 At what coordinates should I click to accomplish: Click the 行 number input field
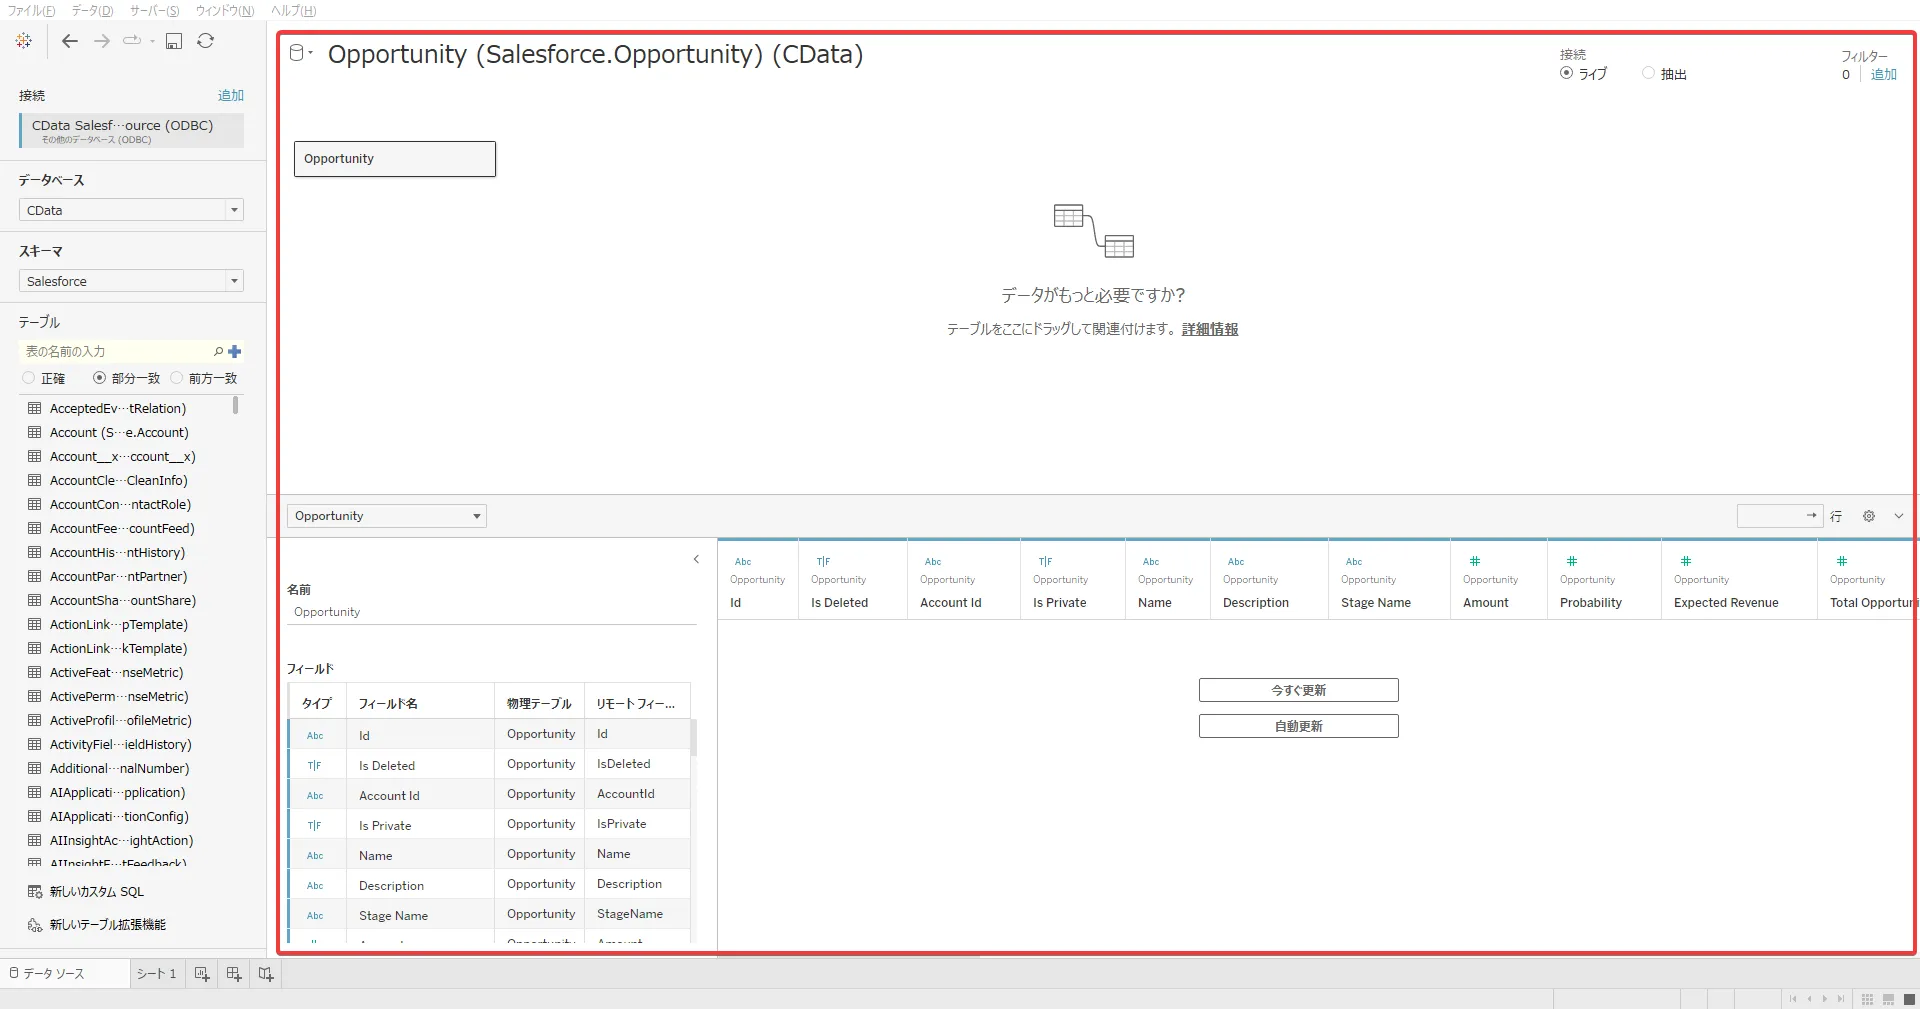point(1780,516)
